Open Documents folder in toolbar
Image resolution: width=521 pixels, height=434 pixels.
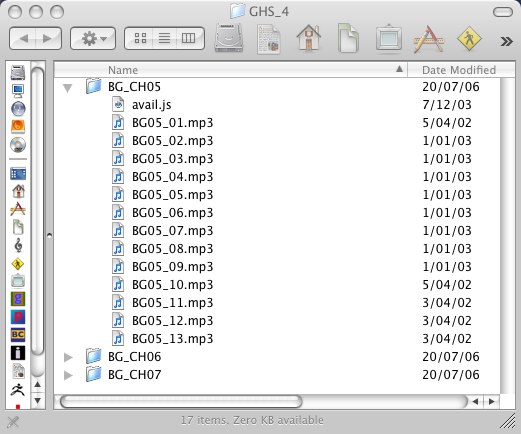pyautogui.click(x=348, y=38)
